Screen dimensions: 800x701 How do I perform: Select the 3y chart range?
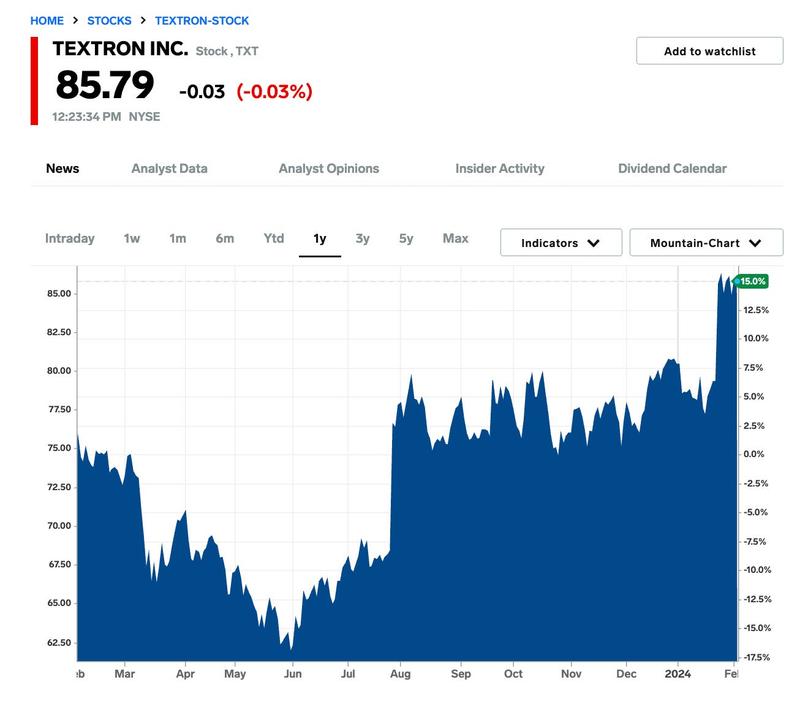(x=362, y=238)
